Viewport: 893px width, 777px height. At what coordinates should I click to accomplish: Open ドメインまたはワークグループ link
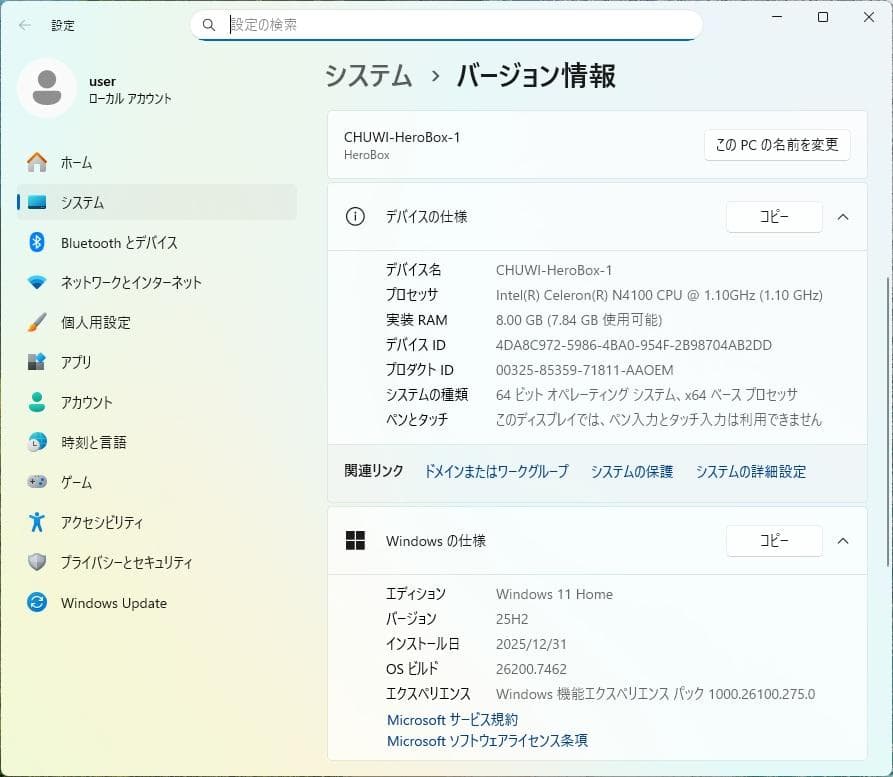(x=497, y=471)
